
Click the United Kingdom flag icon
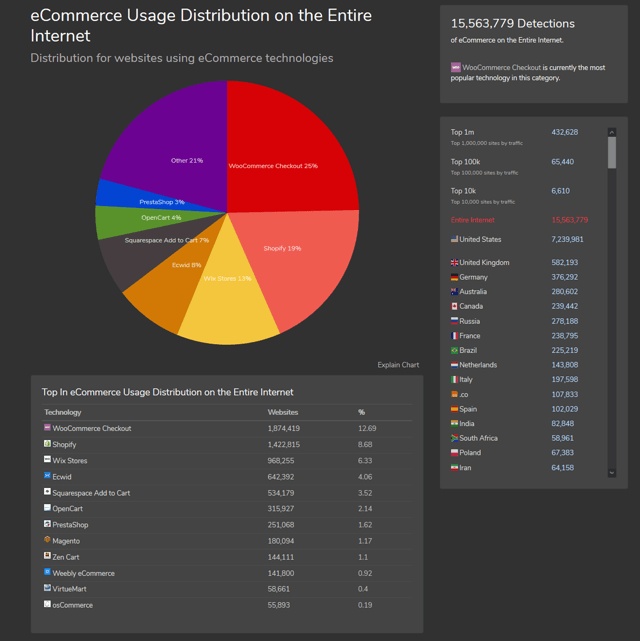coord(454,262)
